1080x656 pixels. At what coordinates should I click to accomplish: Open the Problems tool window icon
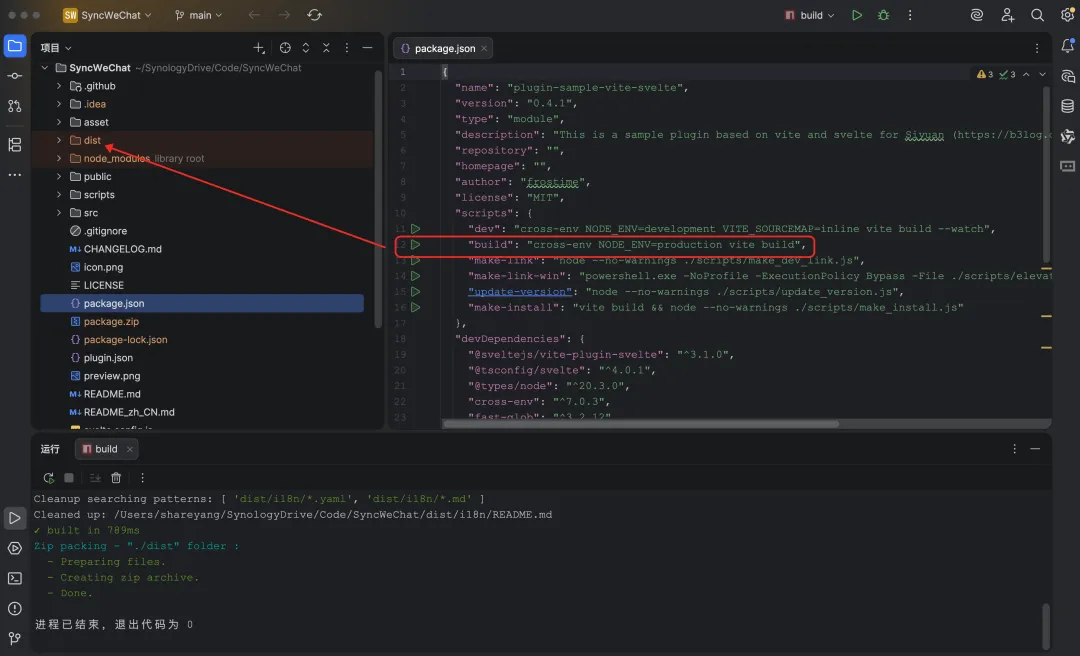tap(14, 608)
